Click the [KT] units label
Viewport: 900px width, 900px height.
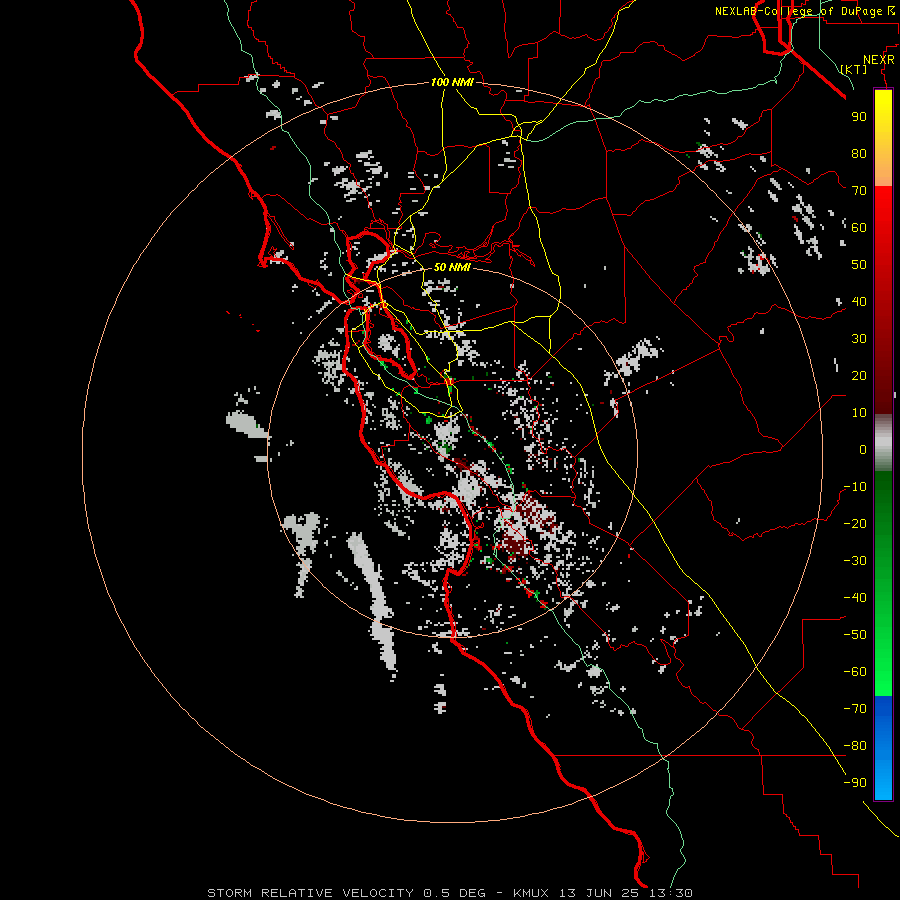click(854, 69)
